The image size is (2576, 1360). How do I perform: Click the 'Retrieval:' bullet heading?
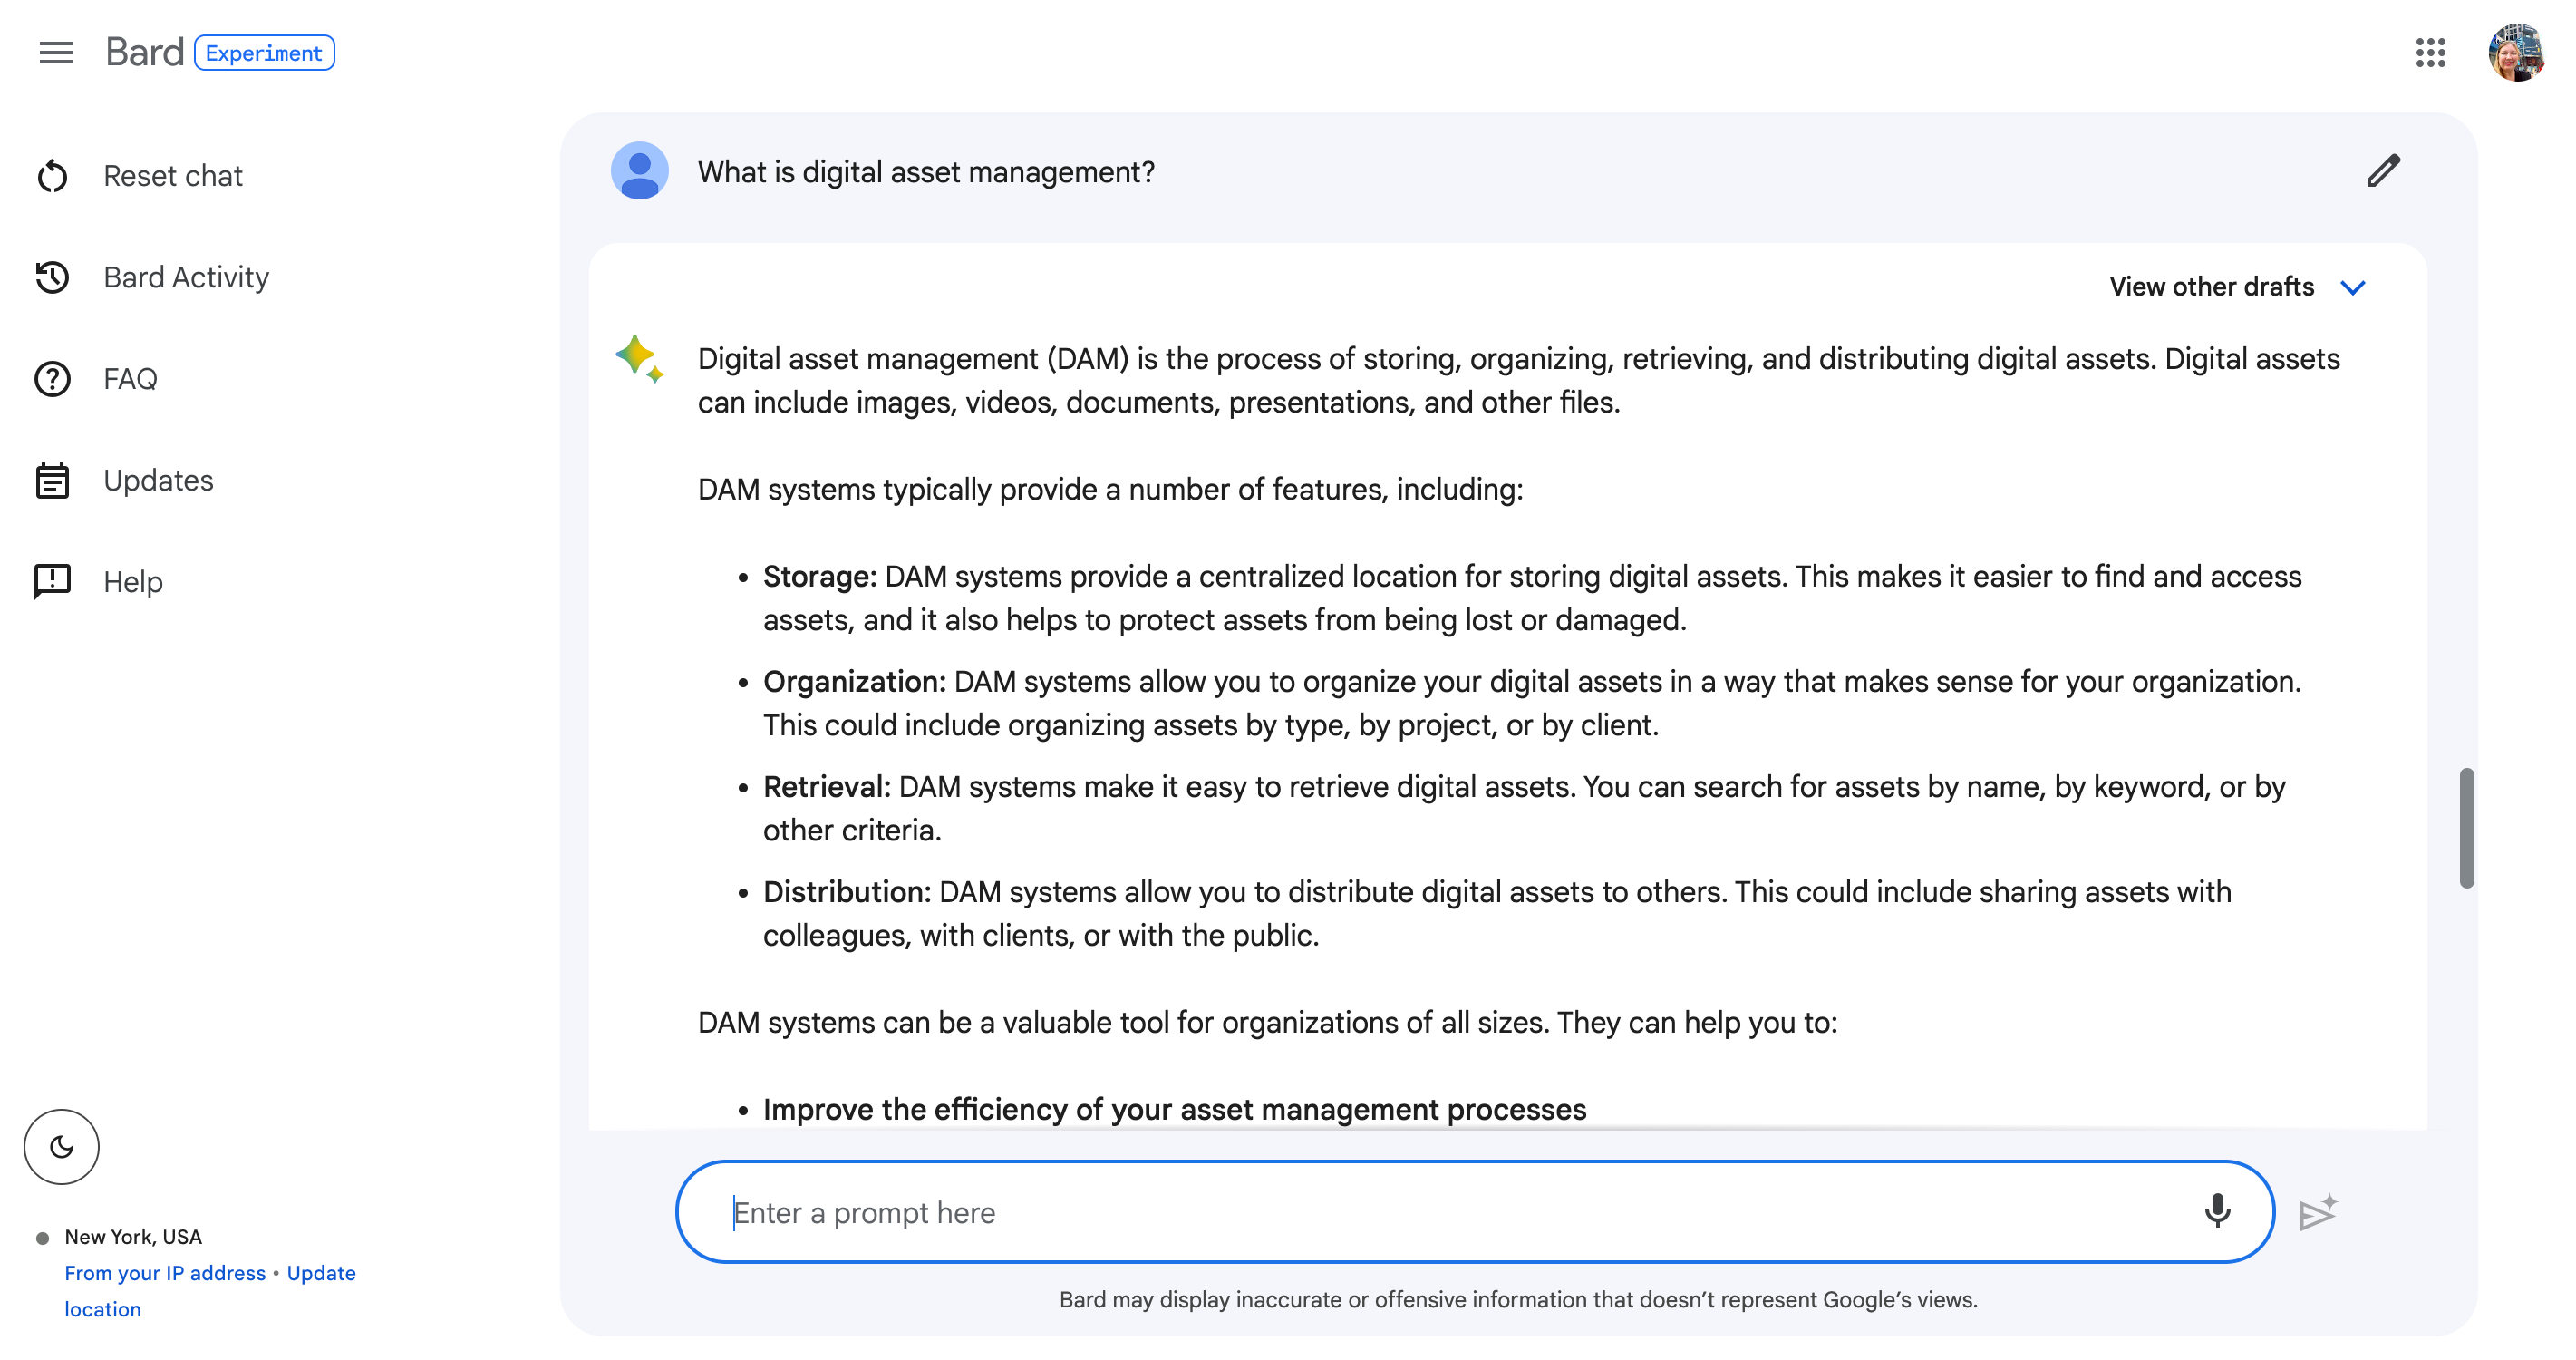(826, 787)
